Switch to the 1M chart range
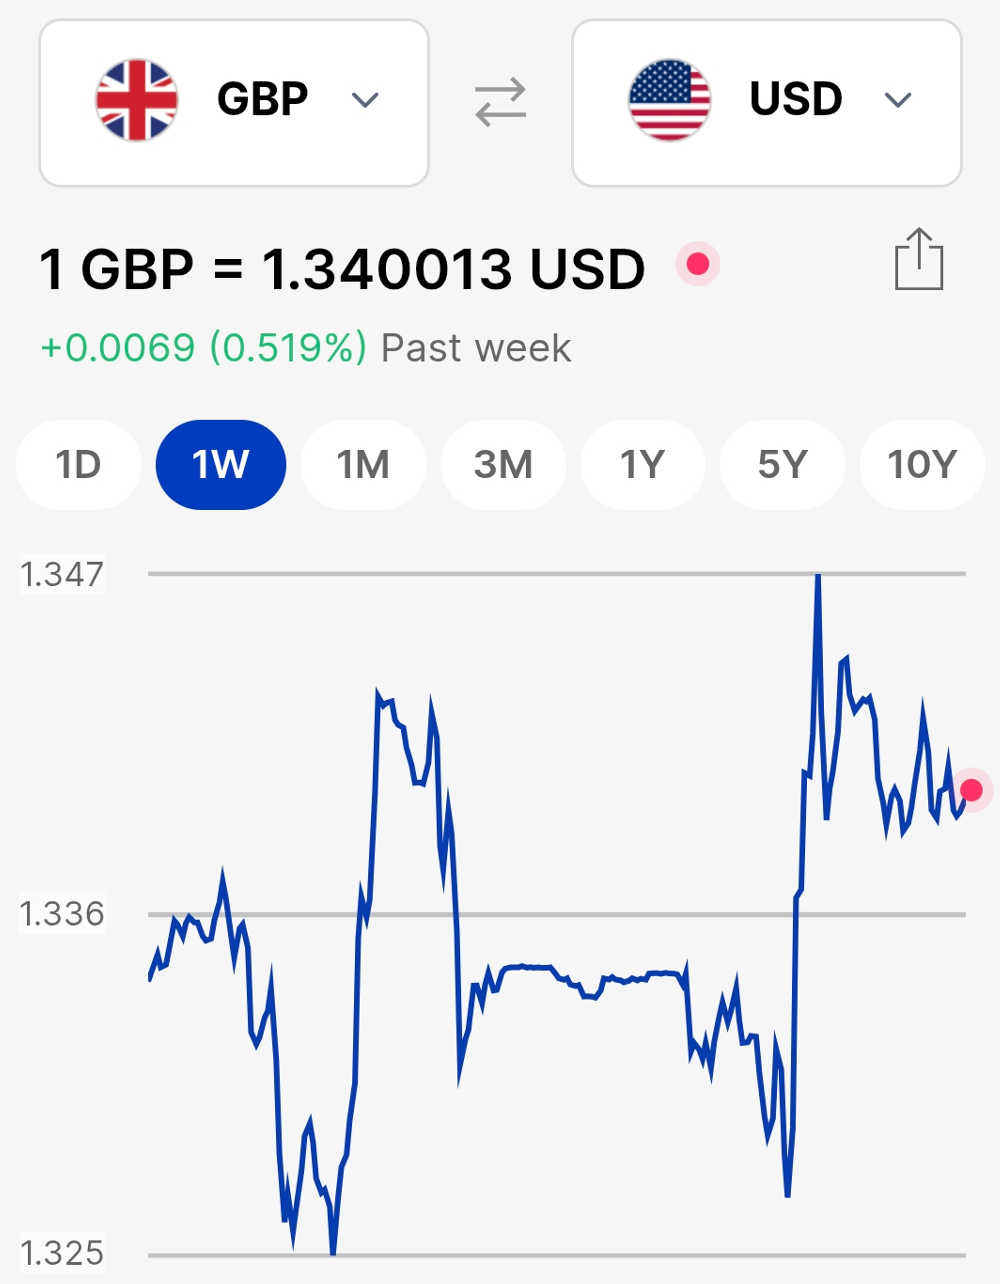The width and height of the screenshot is (1000, 1284). 363,465
